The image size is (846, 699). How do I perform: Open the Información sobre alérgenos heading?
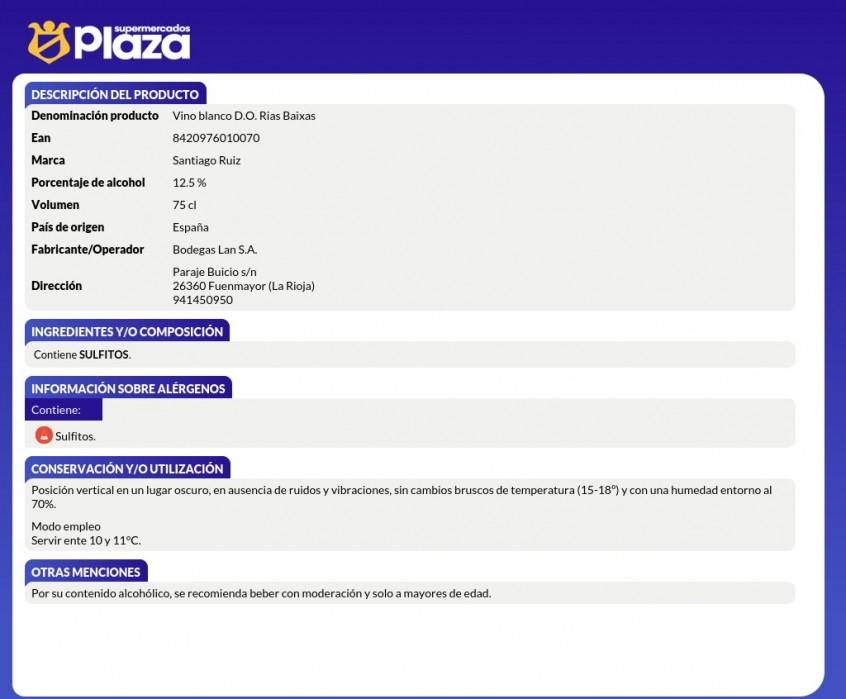pos(128,388)
